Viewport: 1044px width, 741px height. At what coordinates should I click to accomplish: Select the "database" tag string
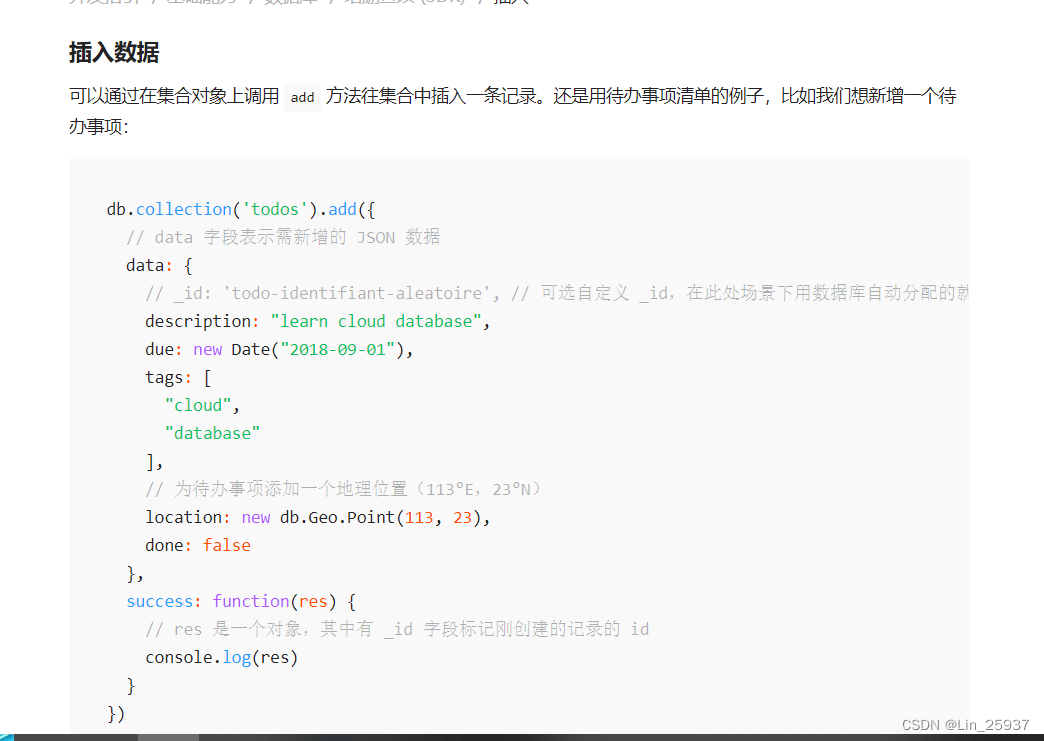pos(212,433)
